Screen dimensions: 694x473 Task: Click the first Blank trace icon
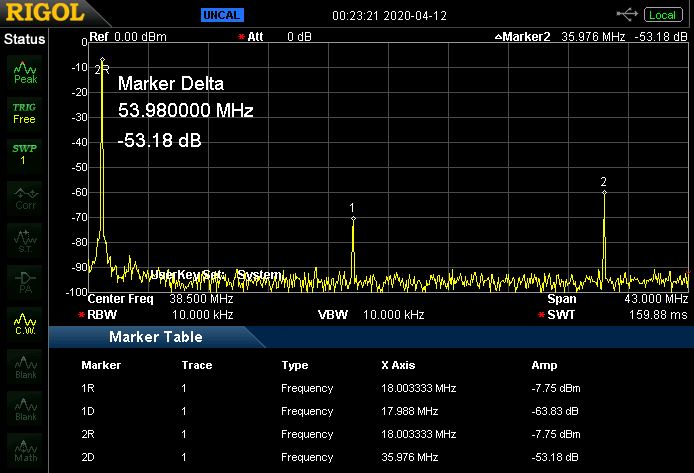point(25,366)
